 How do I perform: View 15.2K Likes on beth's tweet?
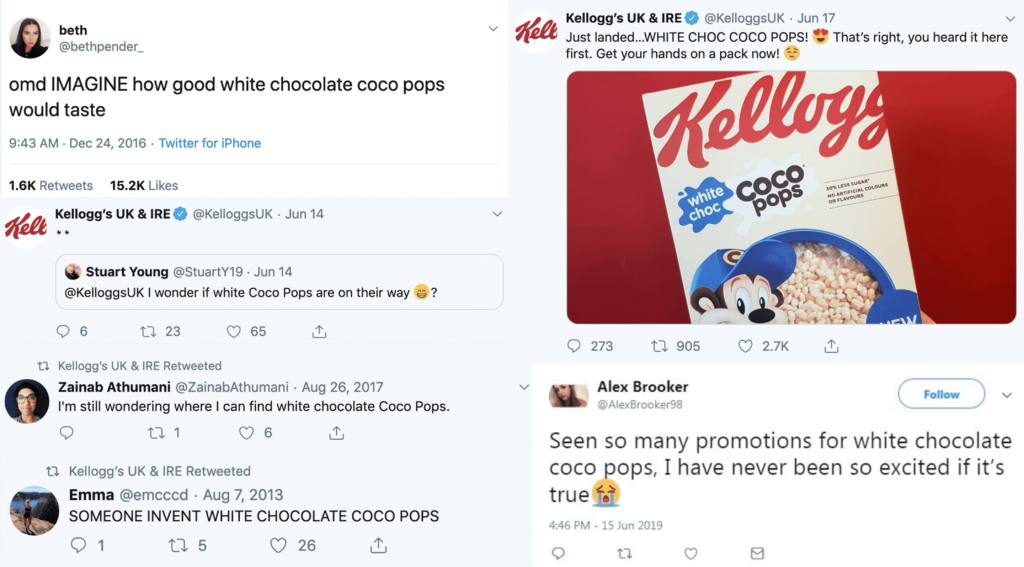(x=144, y=185)
